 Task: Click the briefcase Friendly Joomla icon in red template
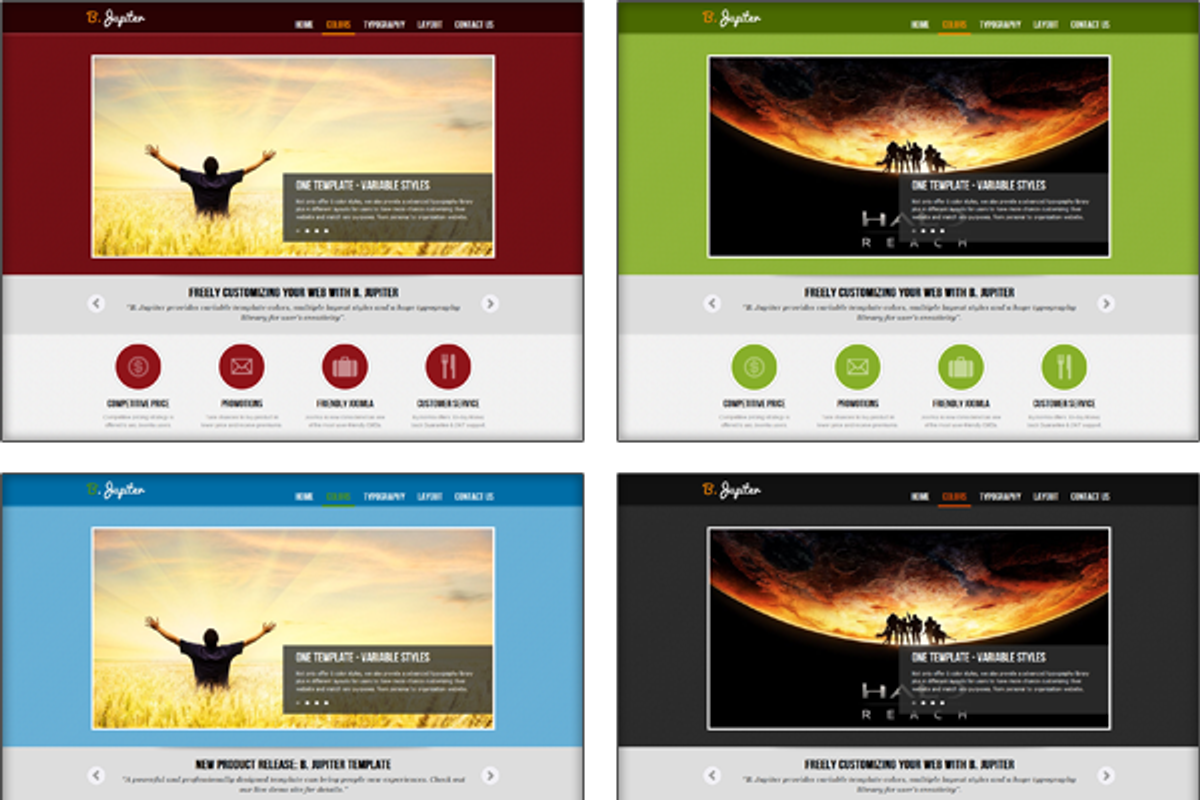pos(345,367)
